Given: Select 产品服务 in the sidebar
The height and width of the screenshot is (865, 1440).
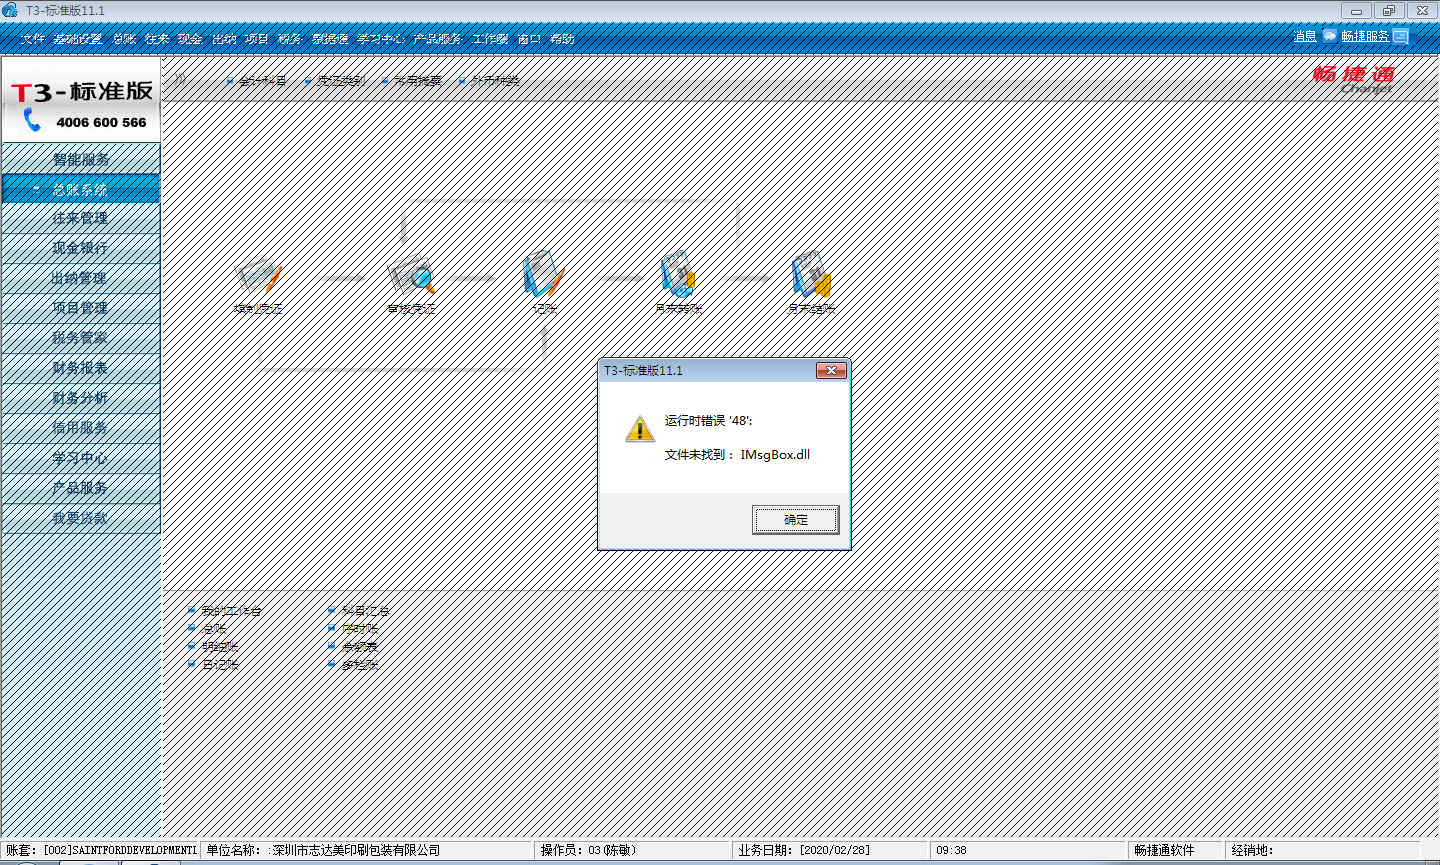Looking at the screenshot, I should pyautogui.click(x=81, y=488).
